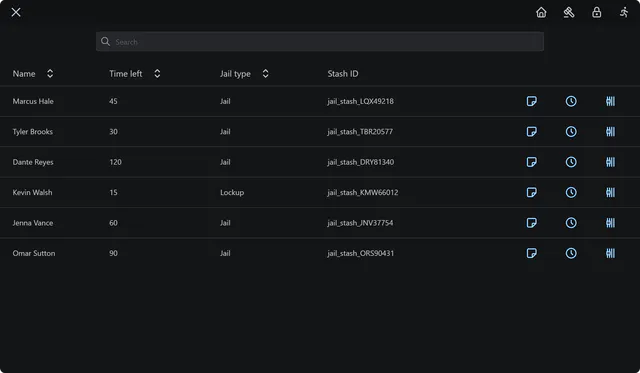Open clock time icon for Kevin Walsh
Screen dimensions: 640x373
tap(571, 192)
